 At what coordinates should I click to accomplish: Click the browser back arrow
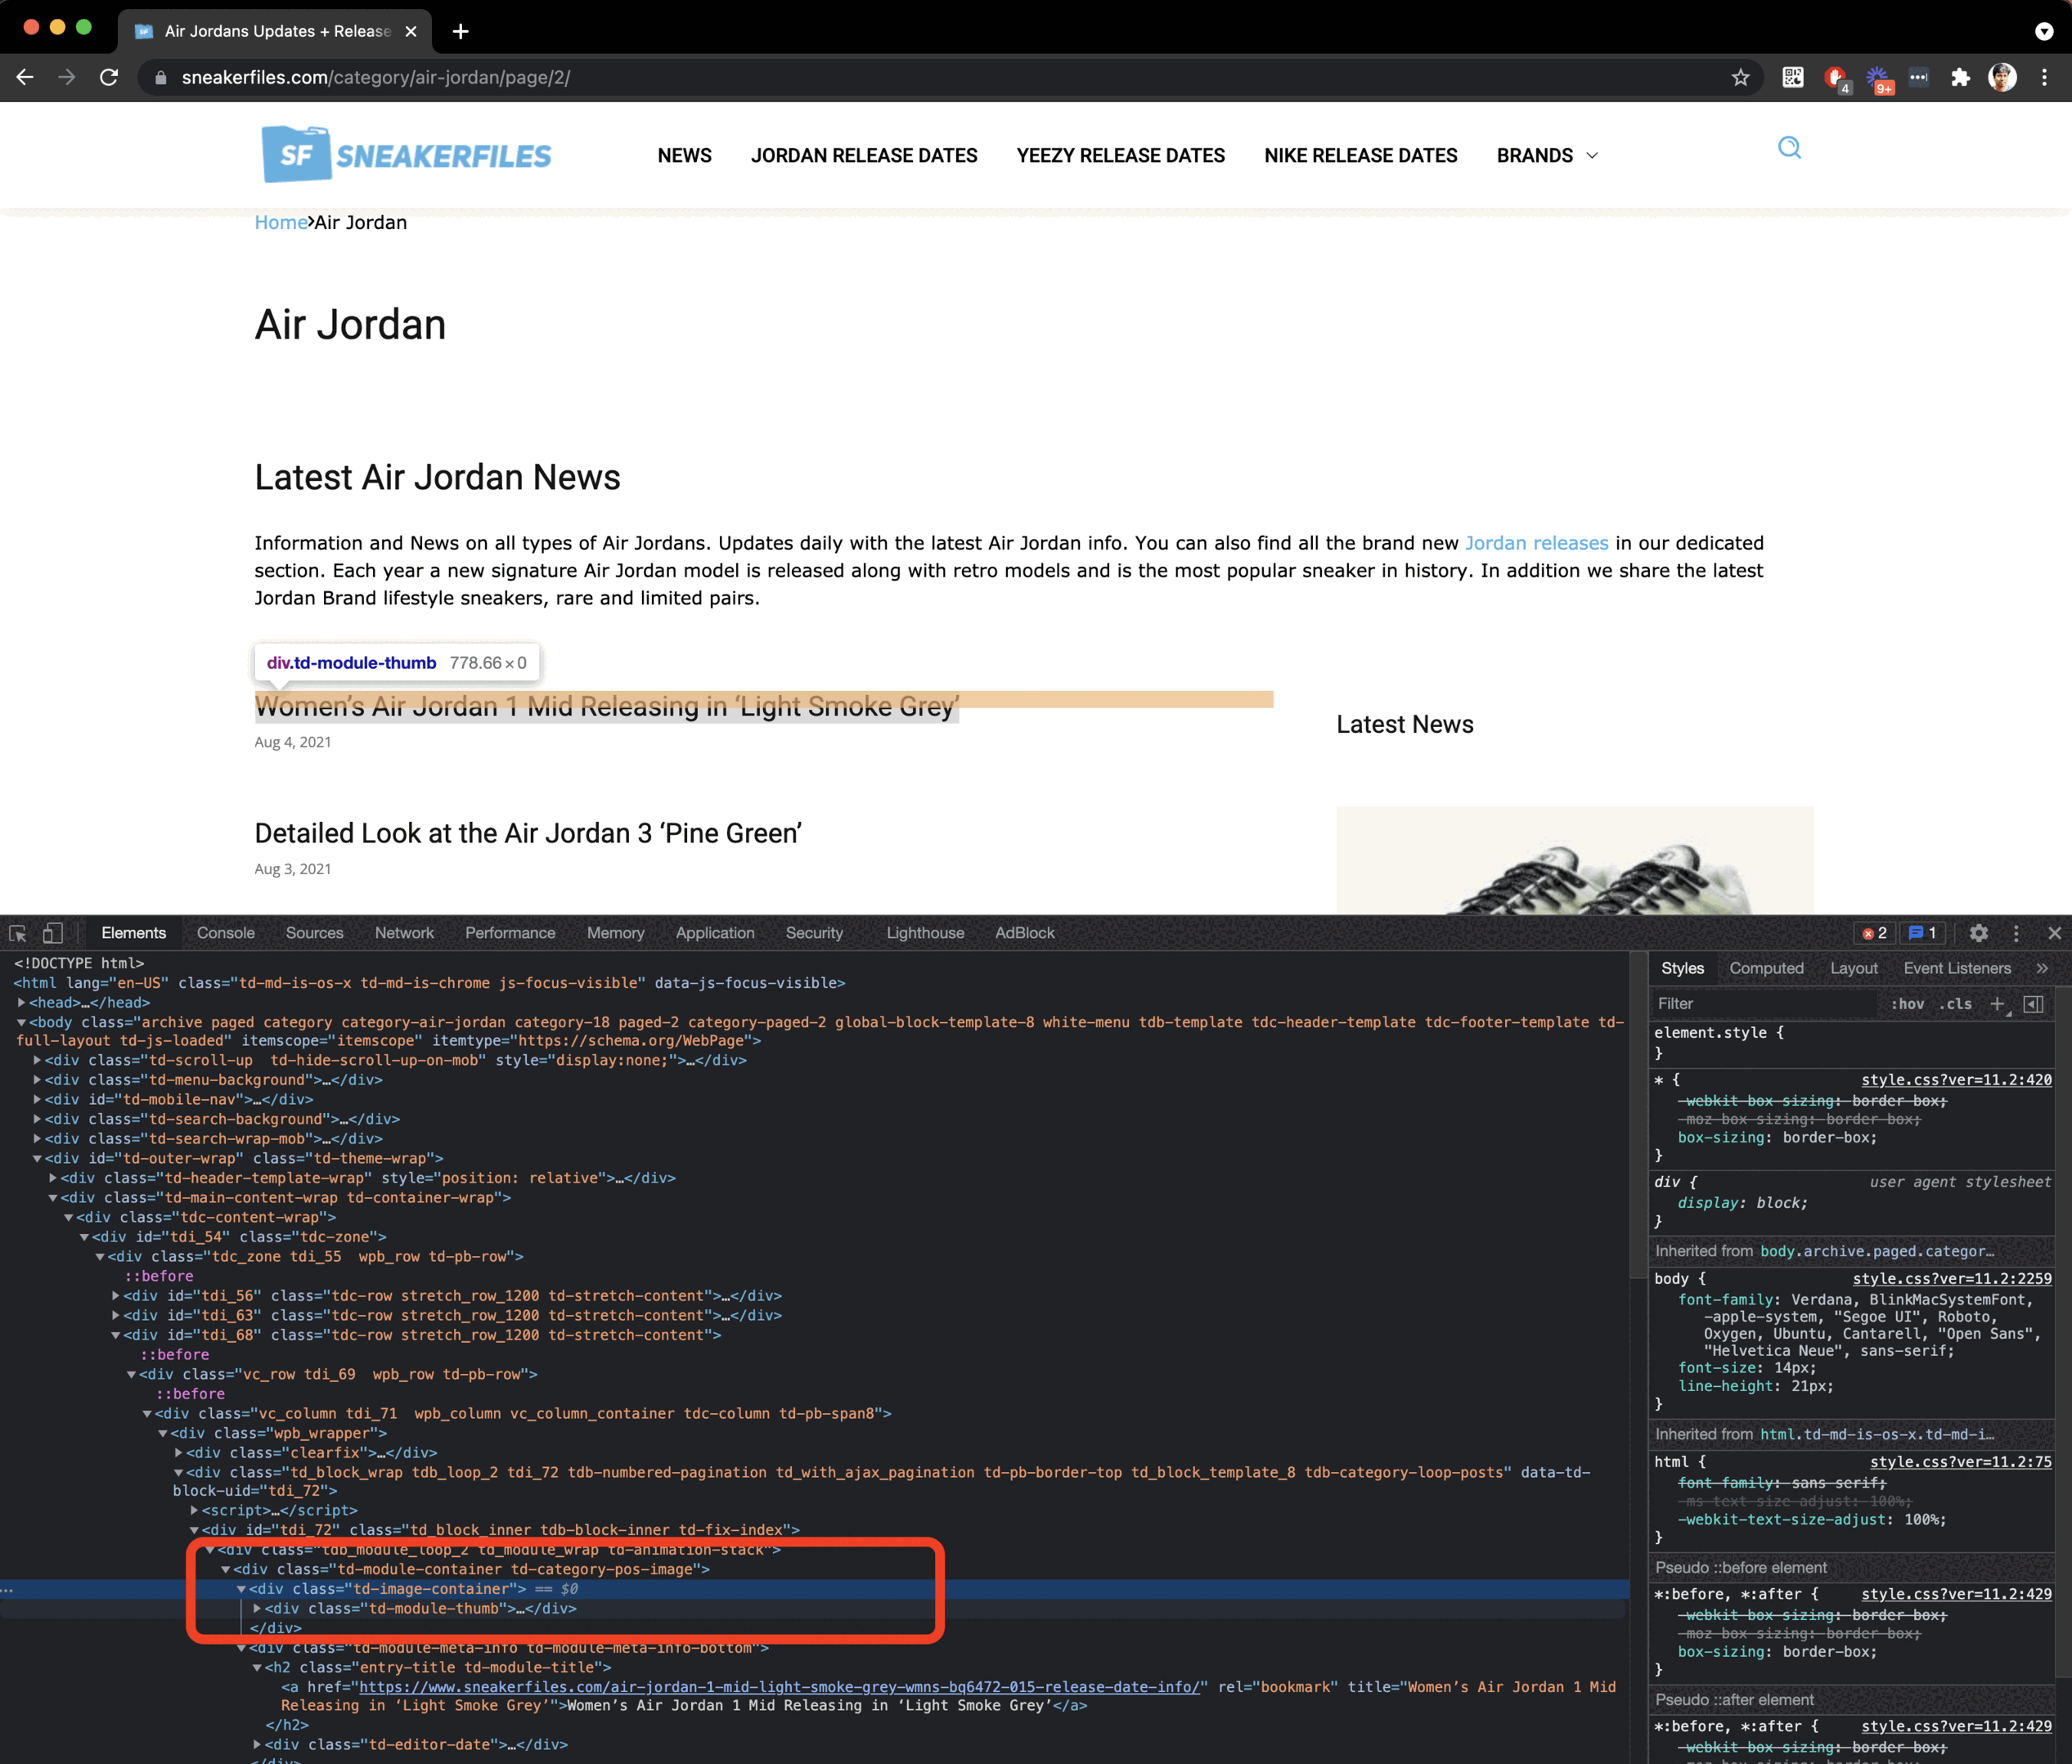tap(25, 77)
